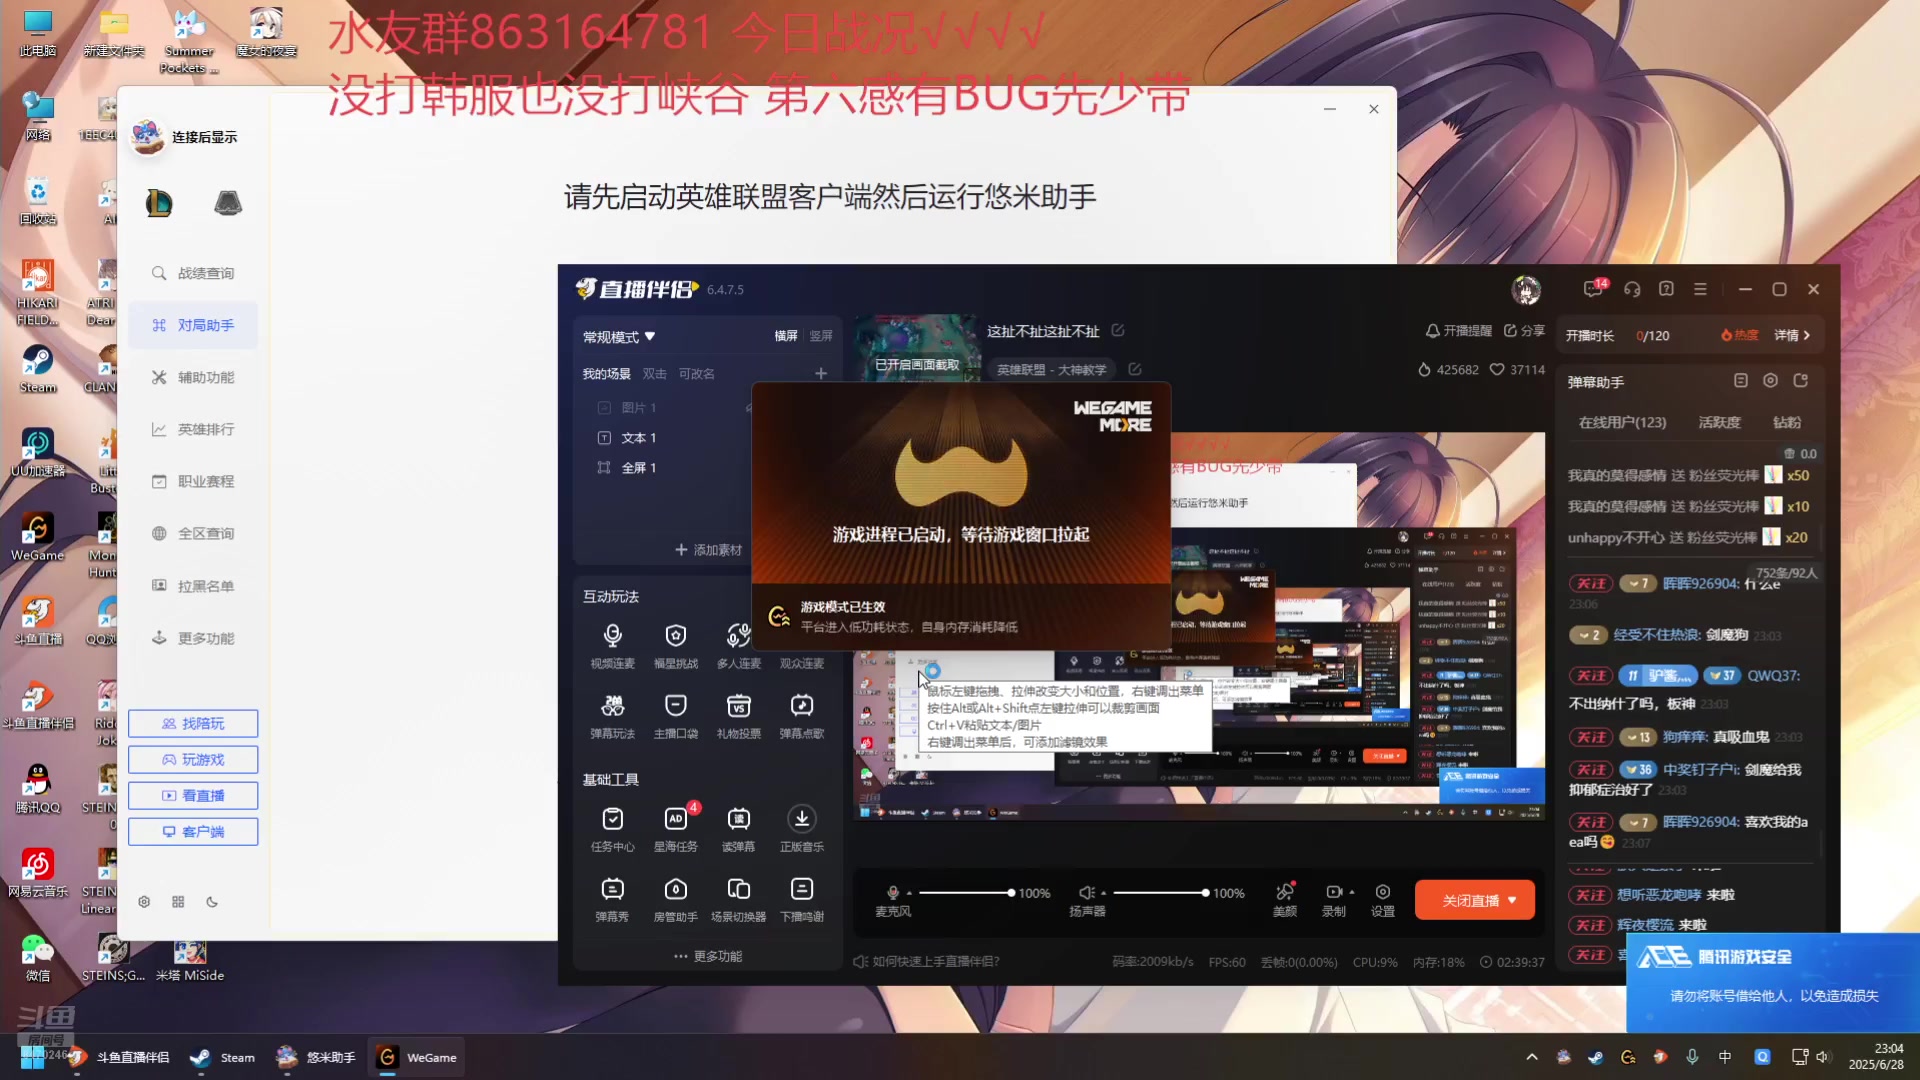Open 辅助功能 in 悠米助手 sidebar
The height and width of the screenshot is (1080, 1920).
tap(193, 377)
